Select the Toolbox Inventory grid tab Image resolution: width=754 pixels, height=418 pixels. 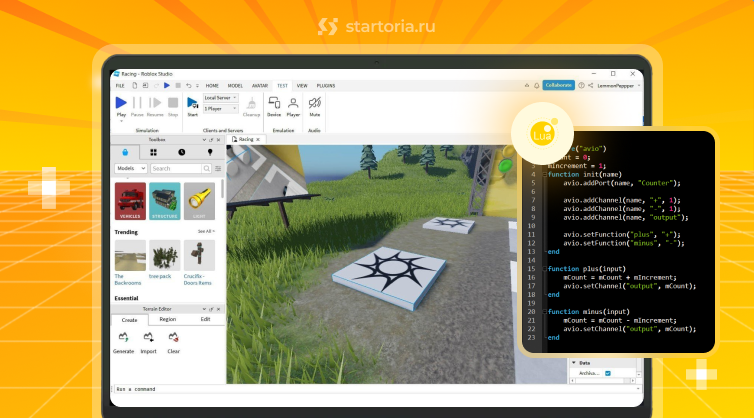pyautogui.click(x=153, y=152)
